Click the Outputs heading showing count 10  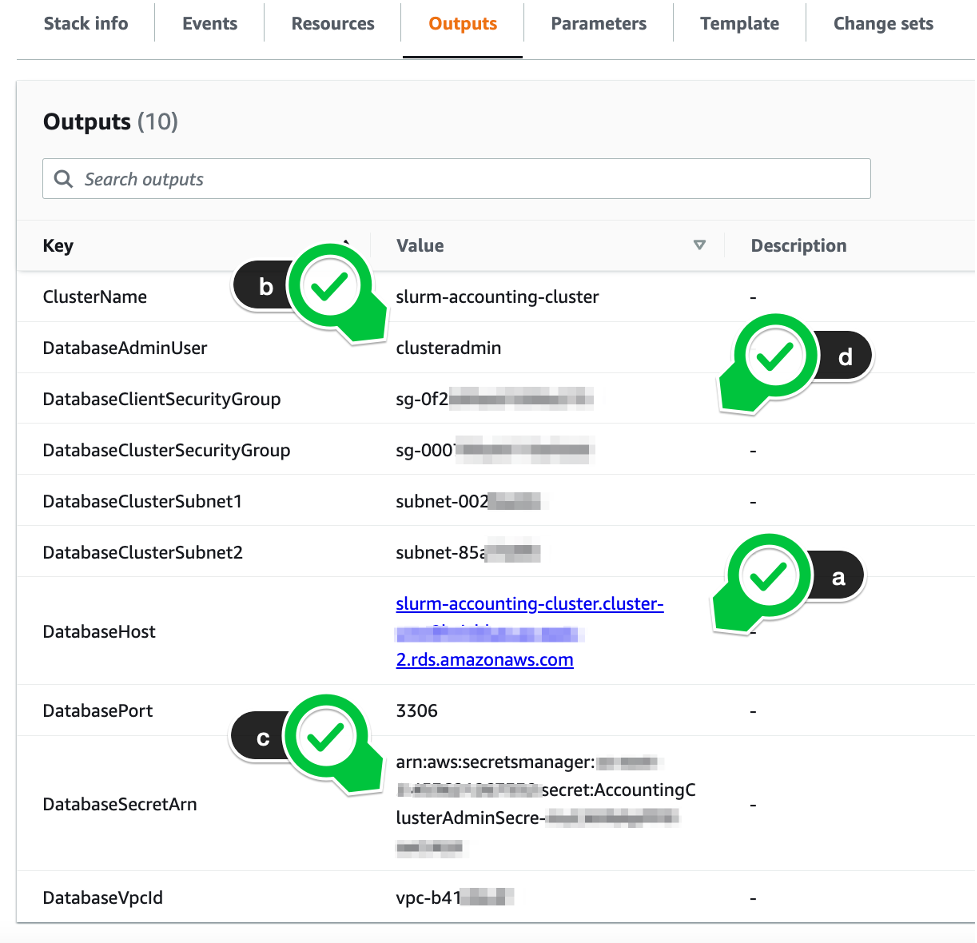tap(108, 121)
